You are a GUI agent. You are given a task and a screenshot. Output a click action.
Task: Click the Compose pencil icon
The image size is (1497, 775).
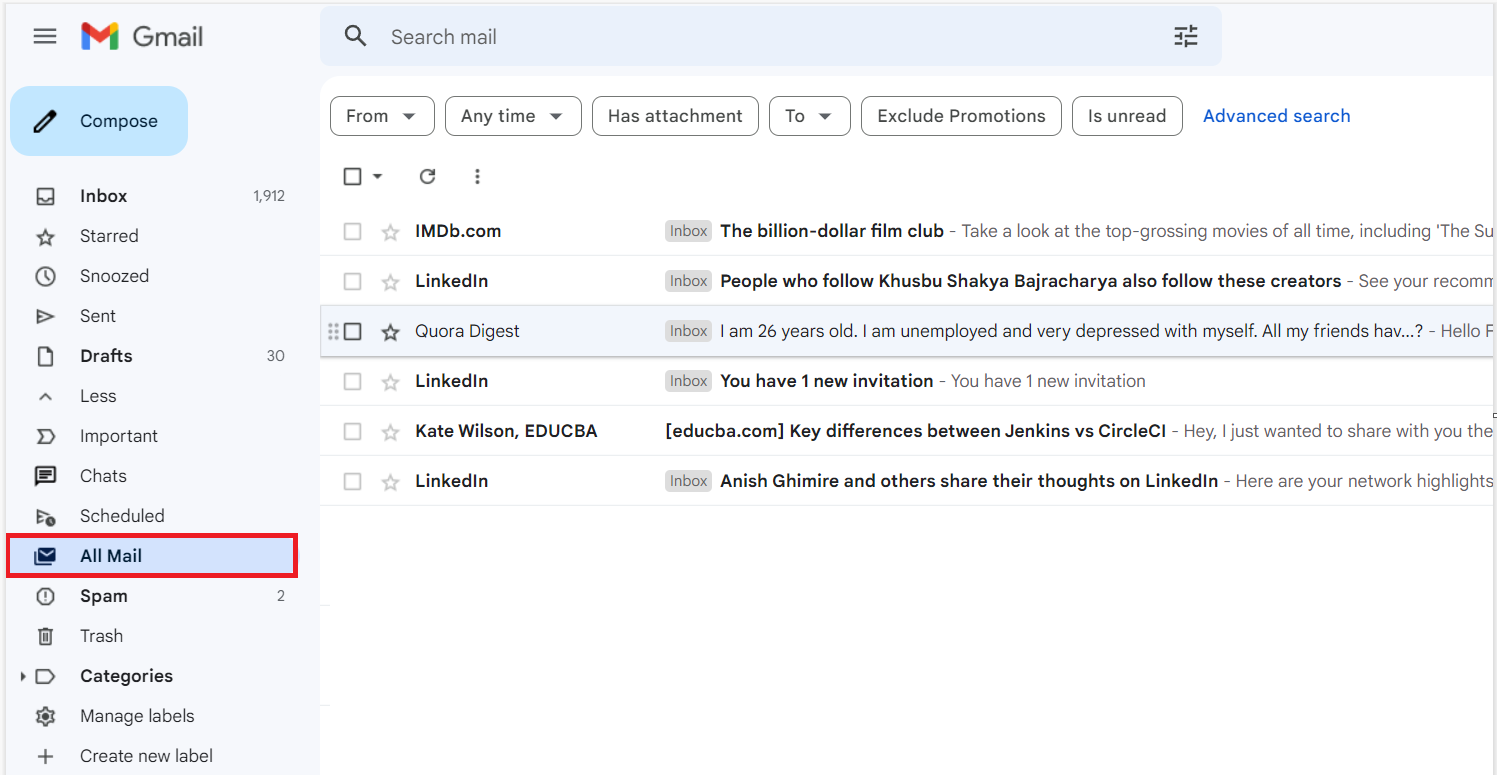click(45, 121)
